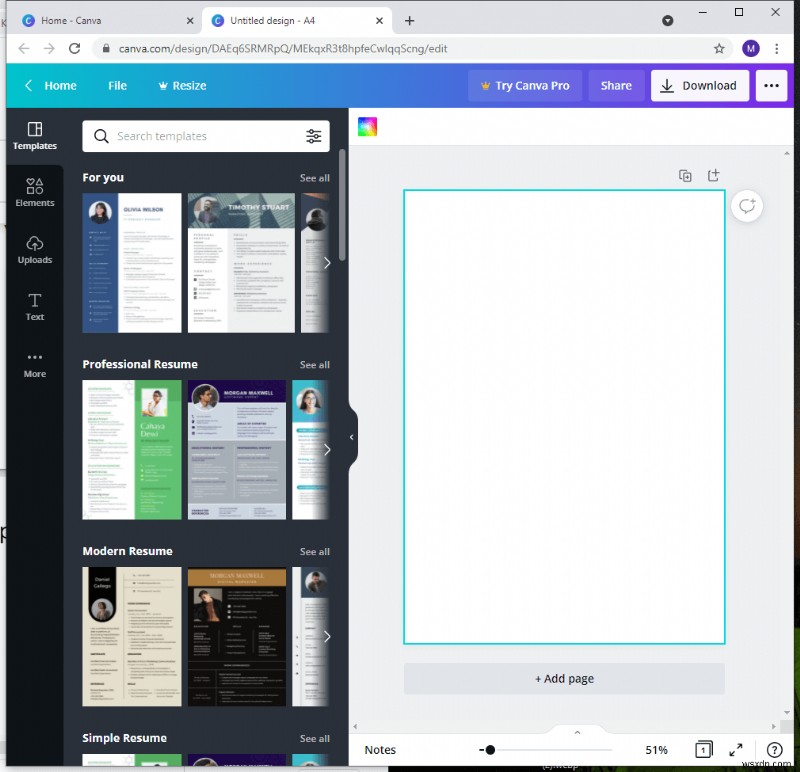This screenshot has height=772, width=800.
Task: Select the black Morgan Maxwell resume template
Action: [x=237, y=636]
